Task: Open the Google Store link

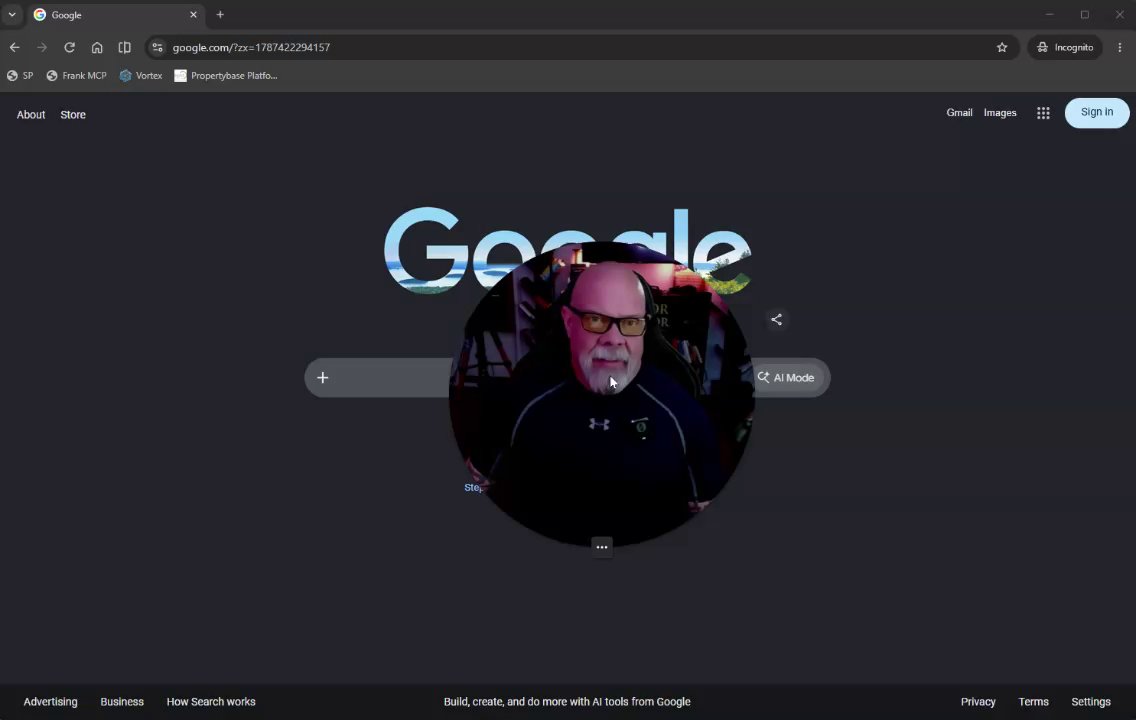Action: 73,114
